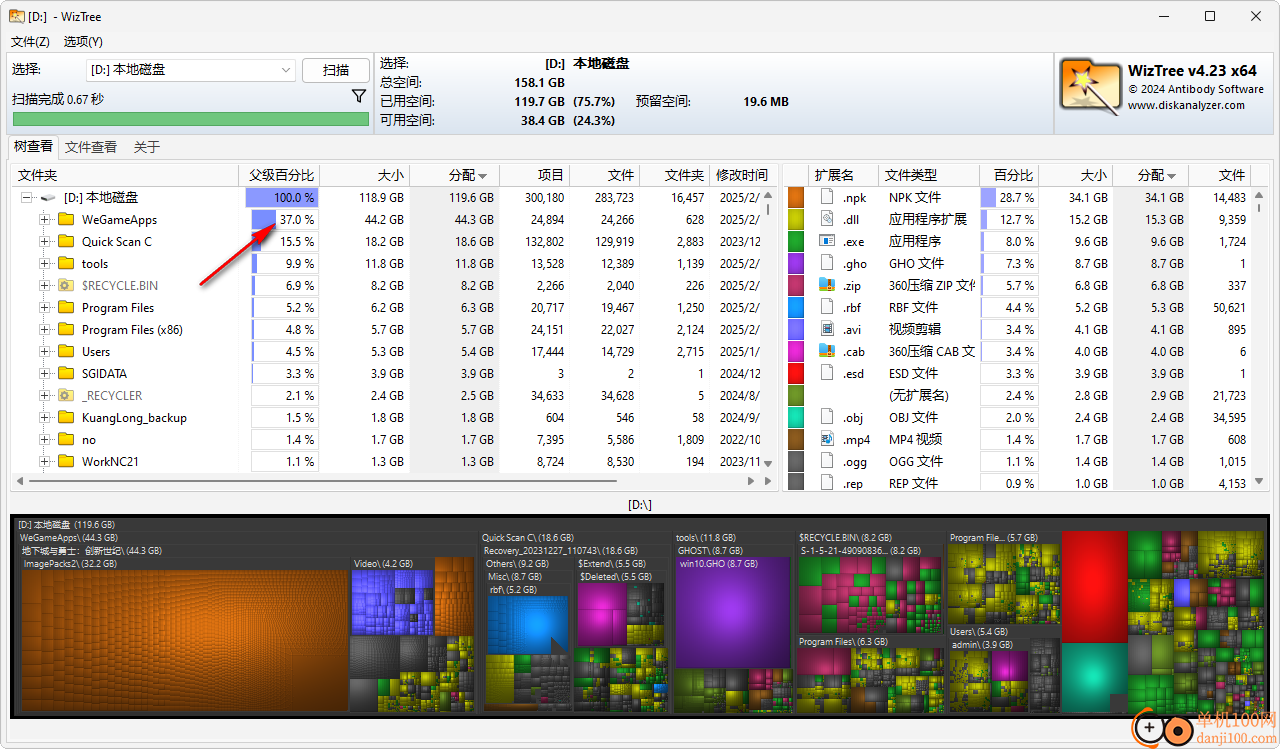Select the KuangLong_backup row text
This screenshot has height=749, width=1280.
pos(134,418)
